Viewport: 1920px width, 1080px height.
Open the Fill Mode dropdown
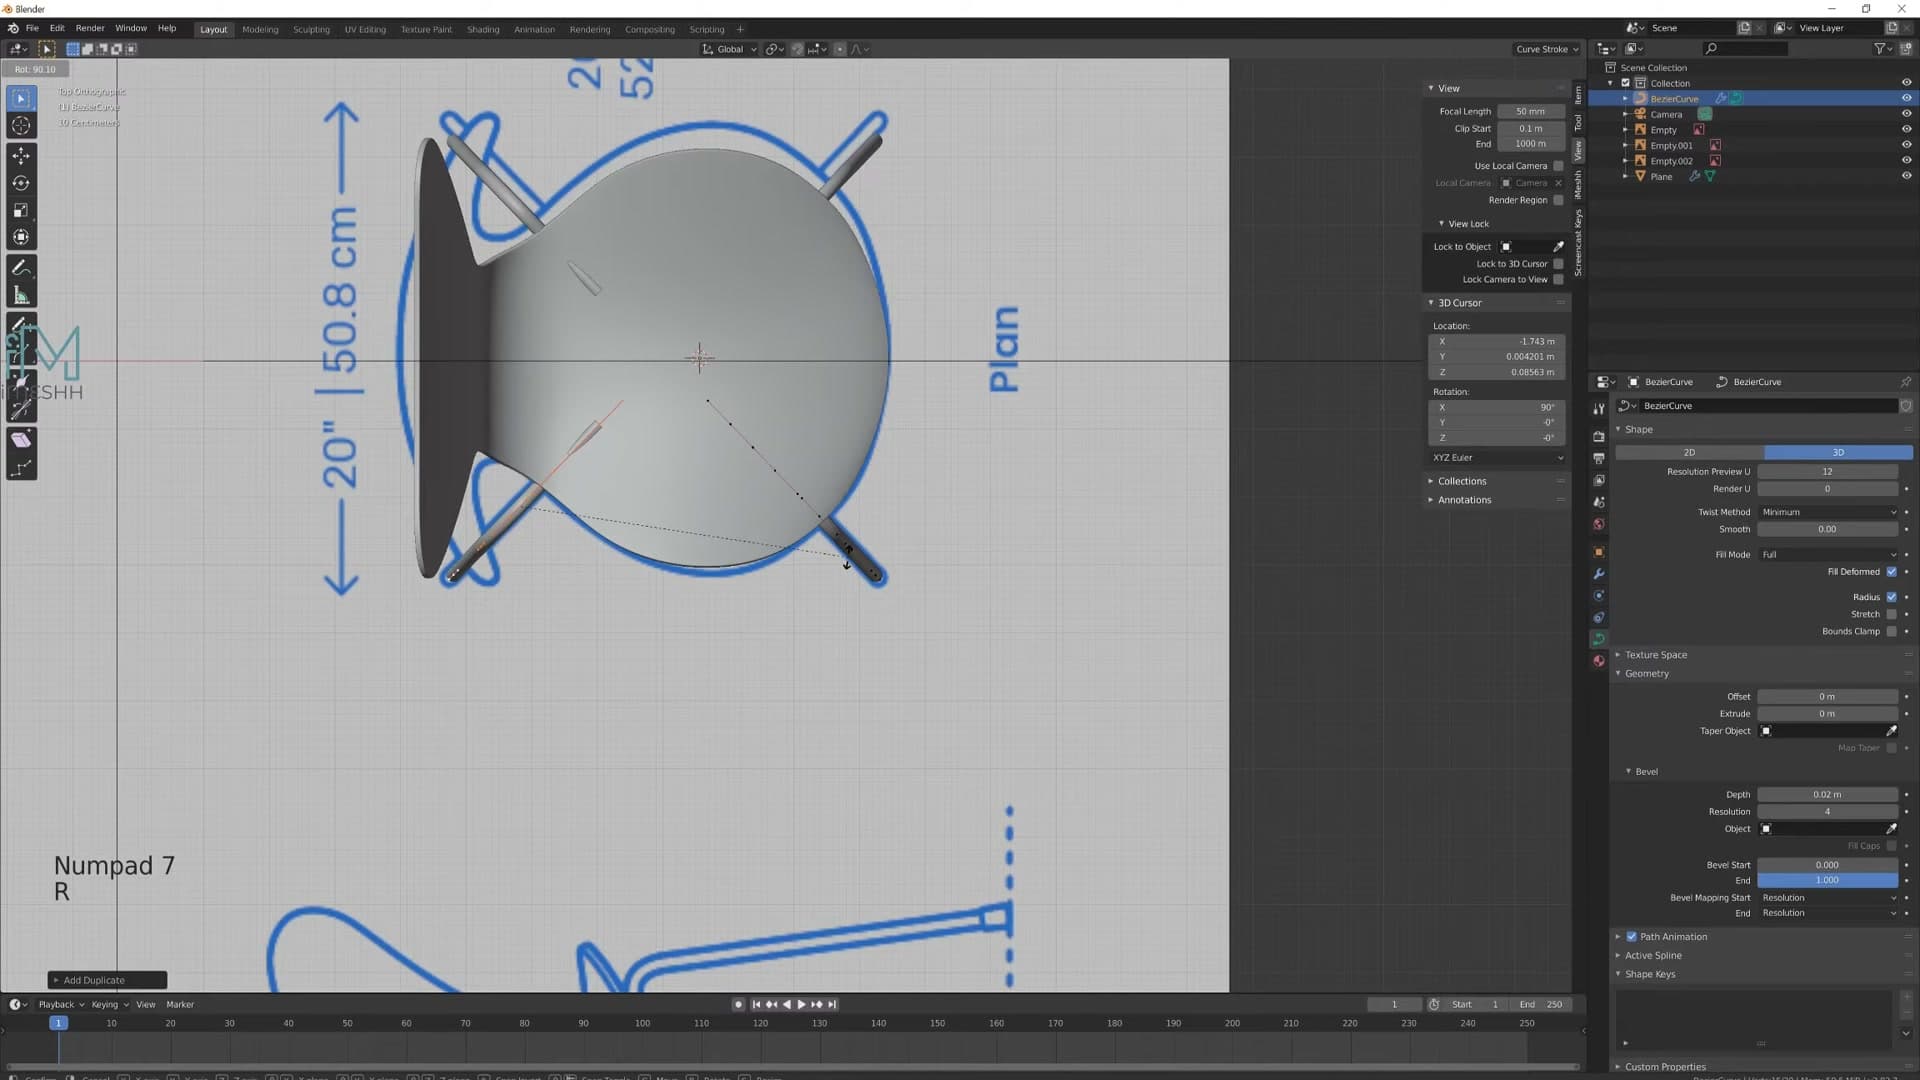click(x=1828, y=555)
